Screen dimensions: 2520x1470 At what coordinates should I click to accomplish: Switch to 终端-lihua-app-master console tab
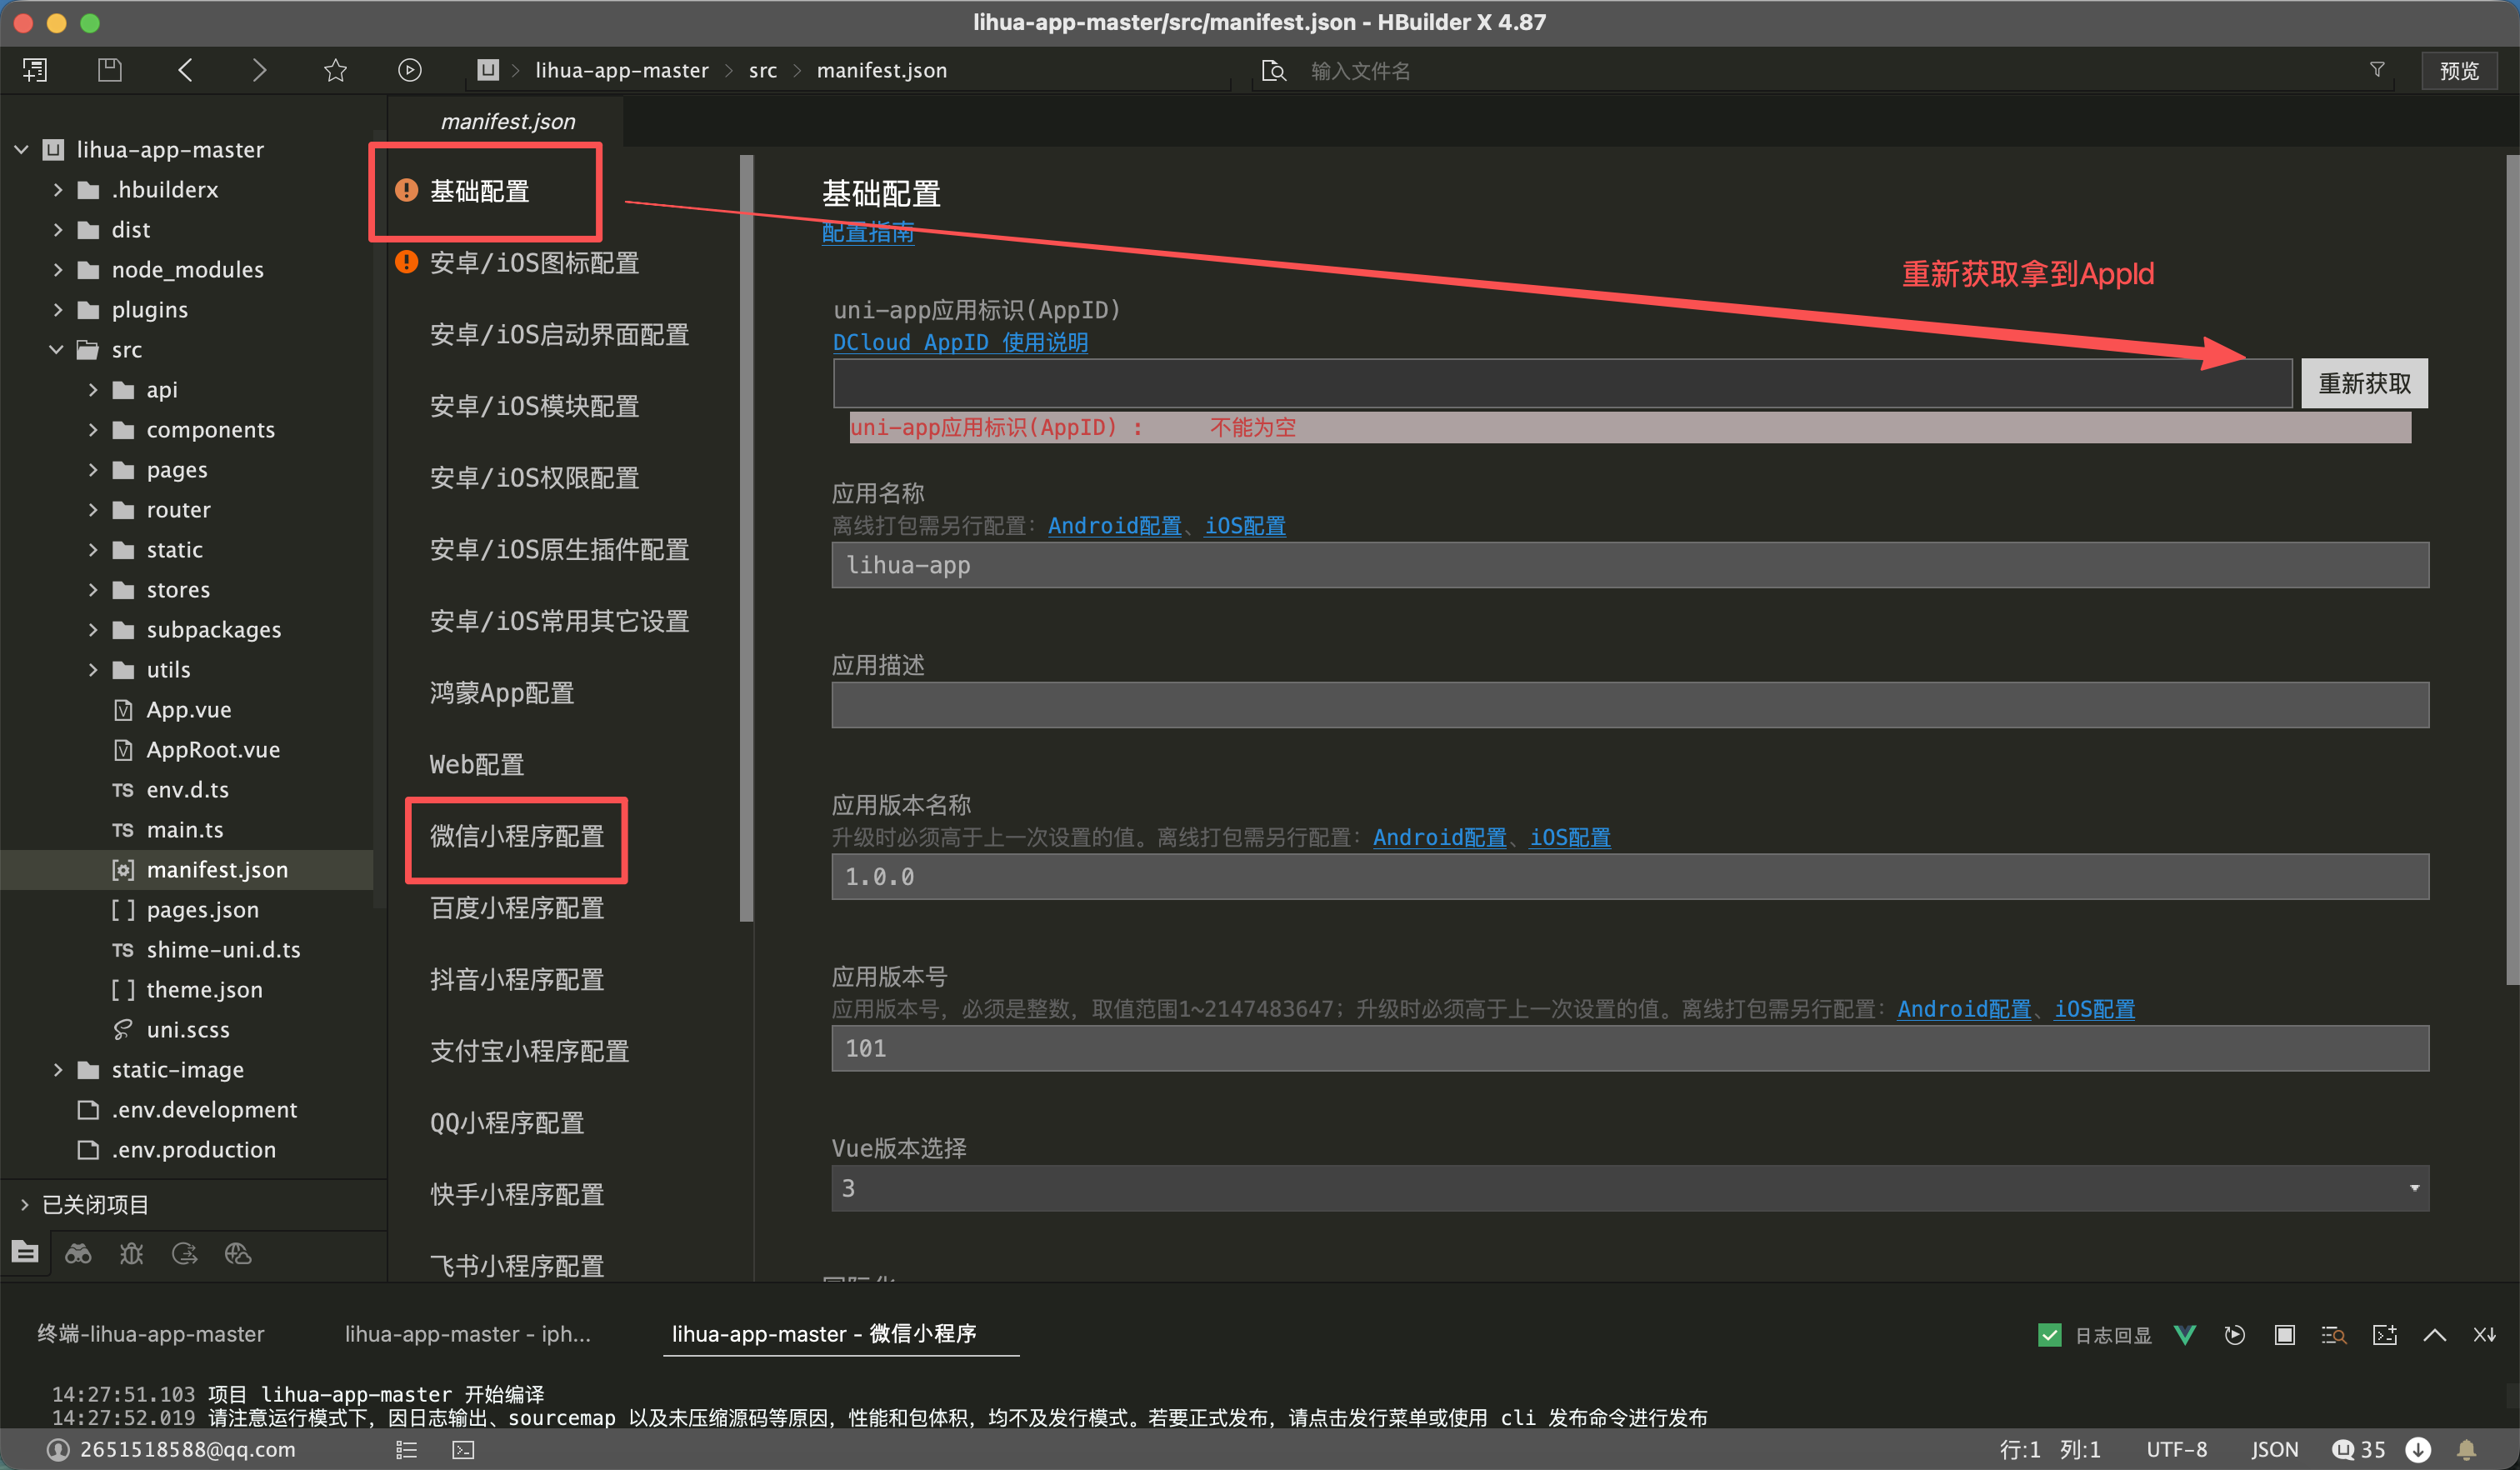coord(151,1333)
